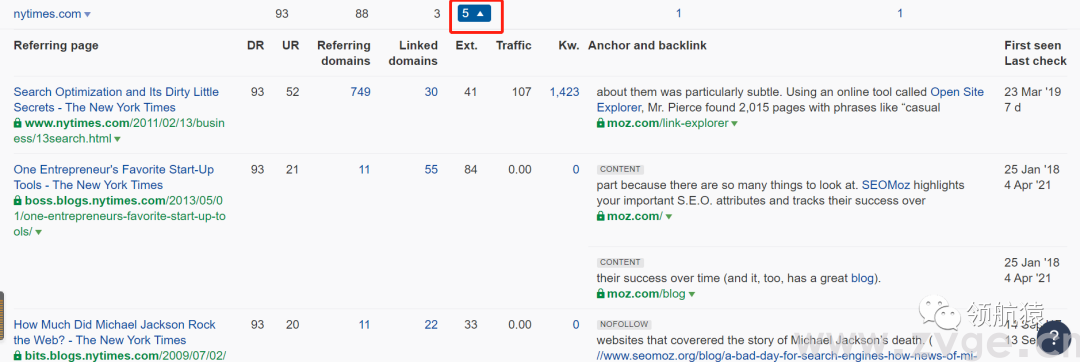Click the 22 linked domains value
This screenshot has width=1080, height=362.
click(431, 325)
